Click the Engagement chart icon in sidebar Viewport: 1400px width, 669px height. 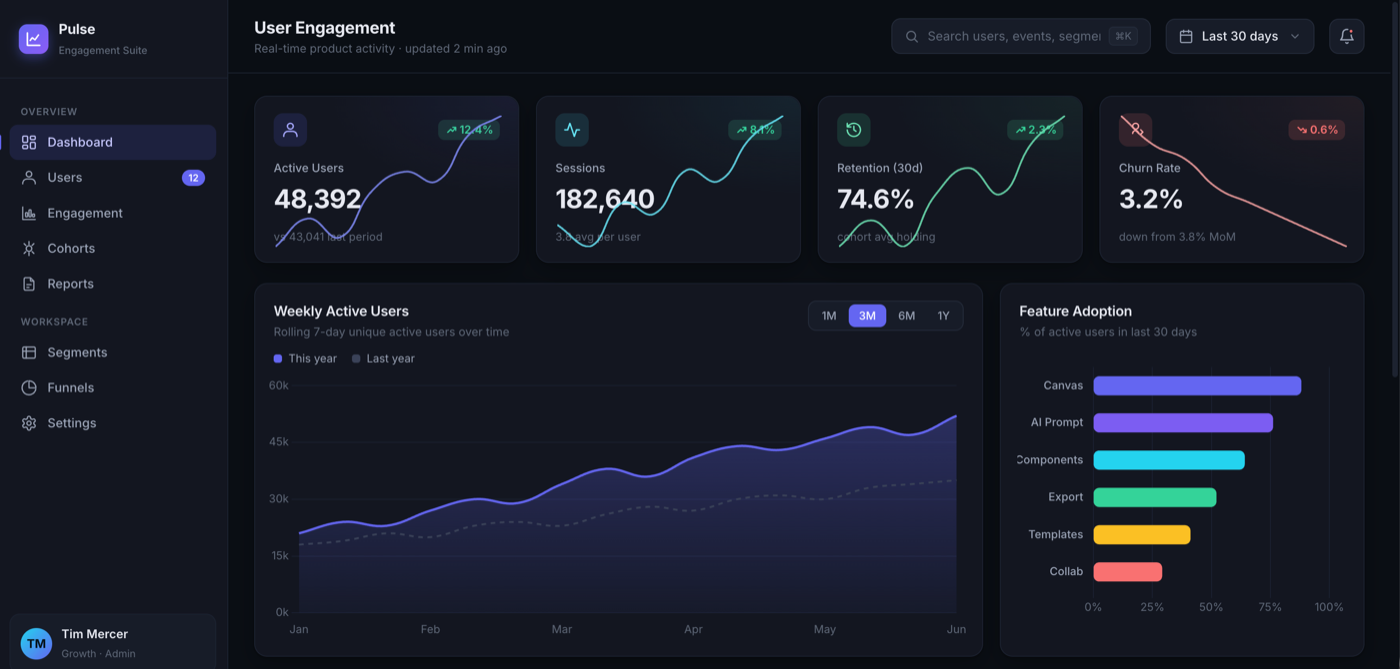point(29,213)
